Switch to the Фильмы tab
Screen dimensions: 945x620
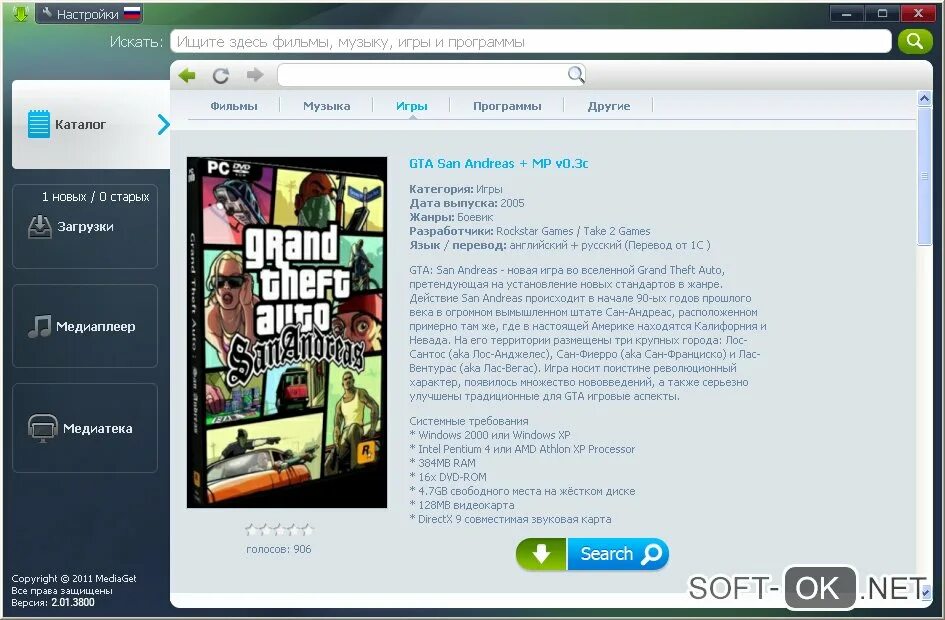point(234,106)
